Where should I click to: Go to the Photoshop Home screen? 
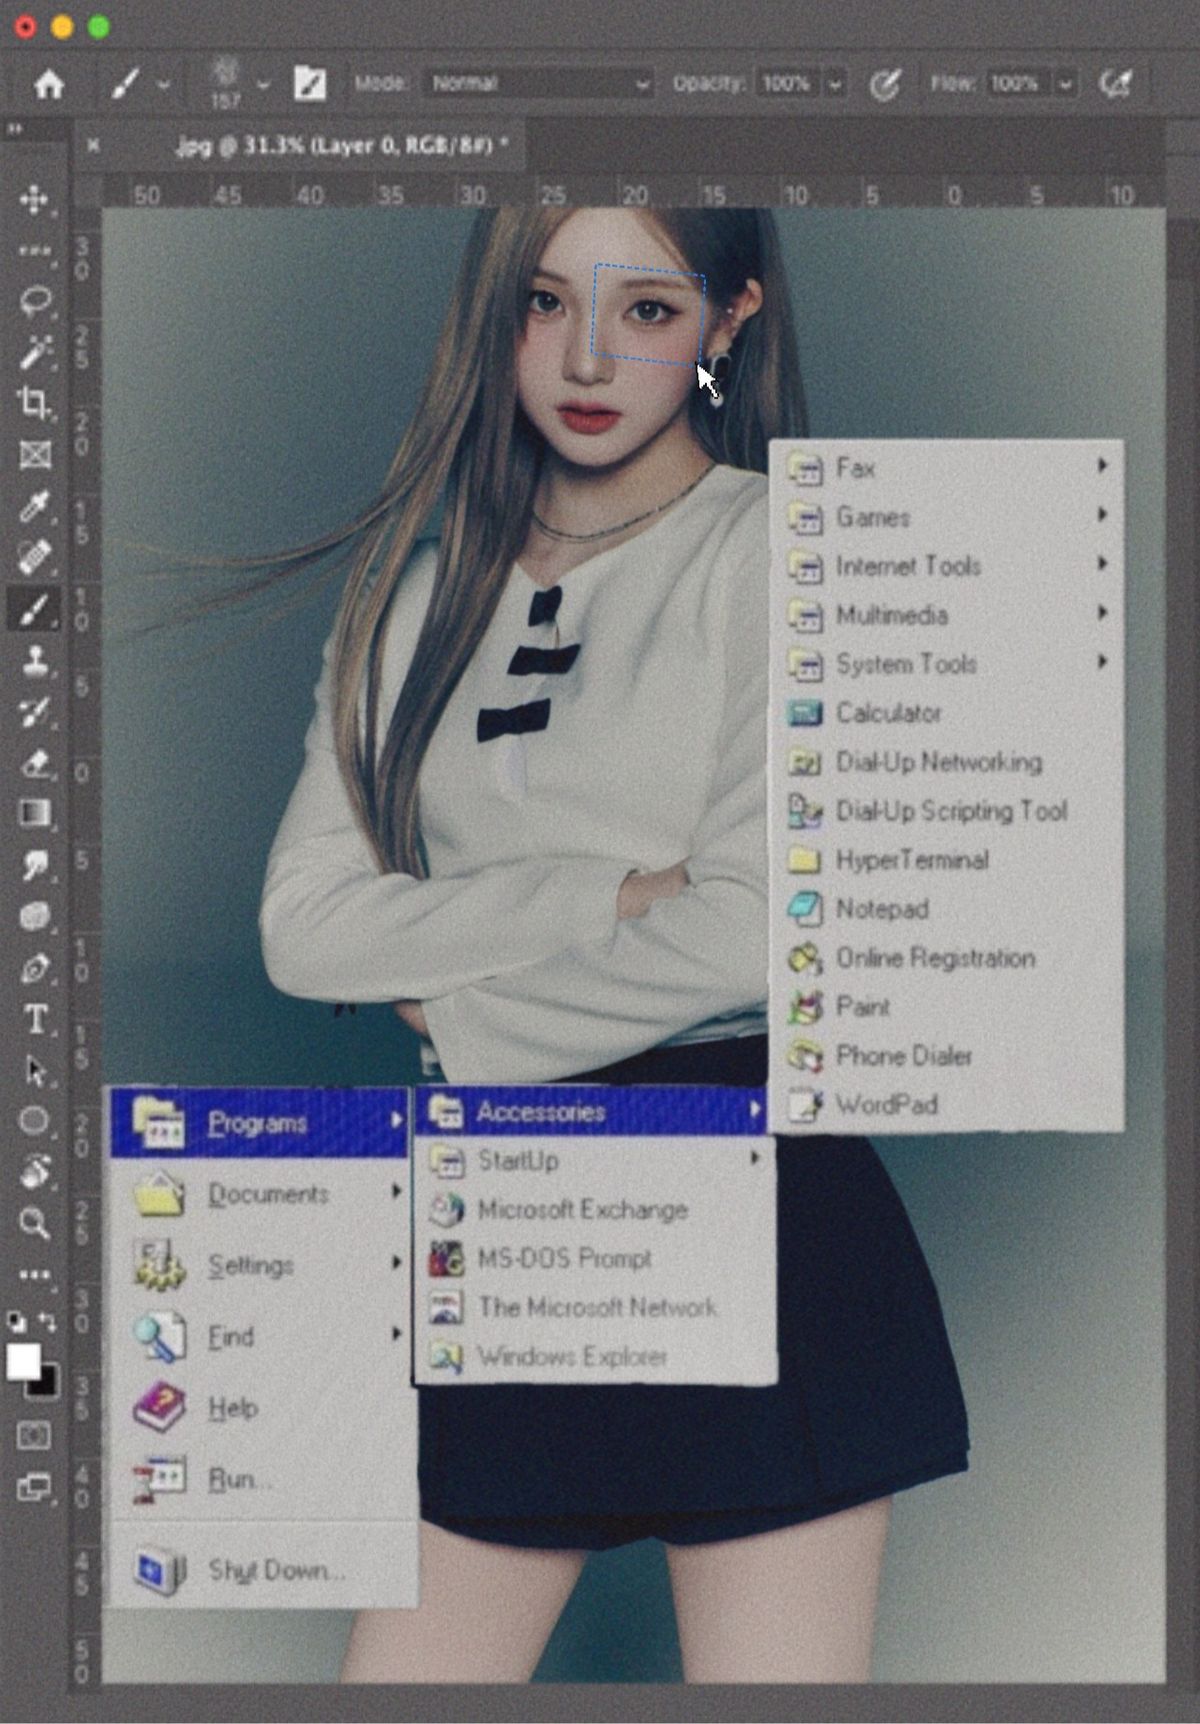click(48, 84)
